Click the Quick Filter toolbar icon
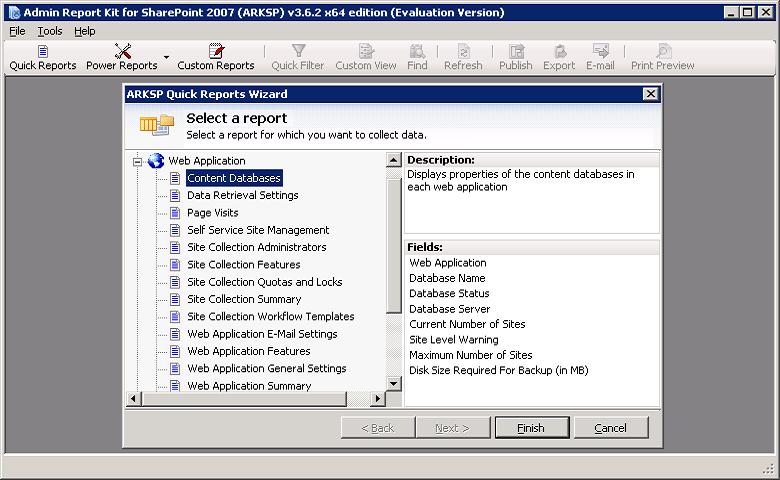The width and height of the screenshot is (780, 480). pos(297,58)
